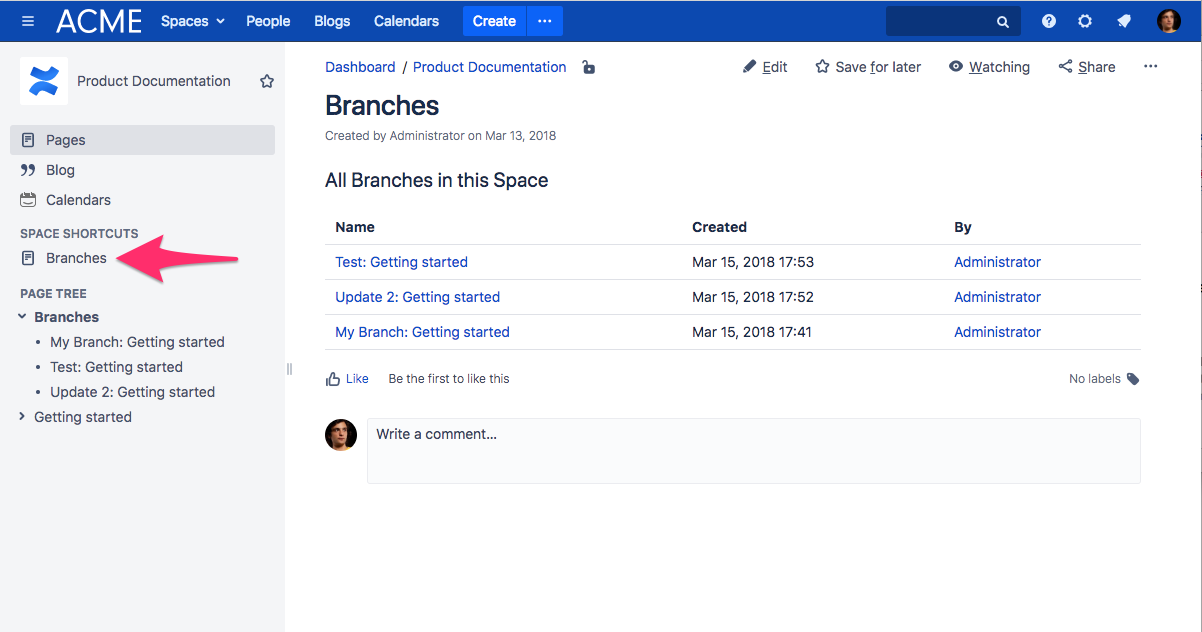Open the Branches space shortcut

(x=76, y=258)
